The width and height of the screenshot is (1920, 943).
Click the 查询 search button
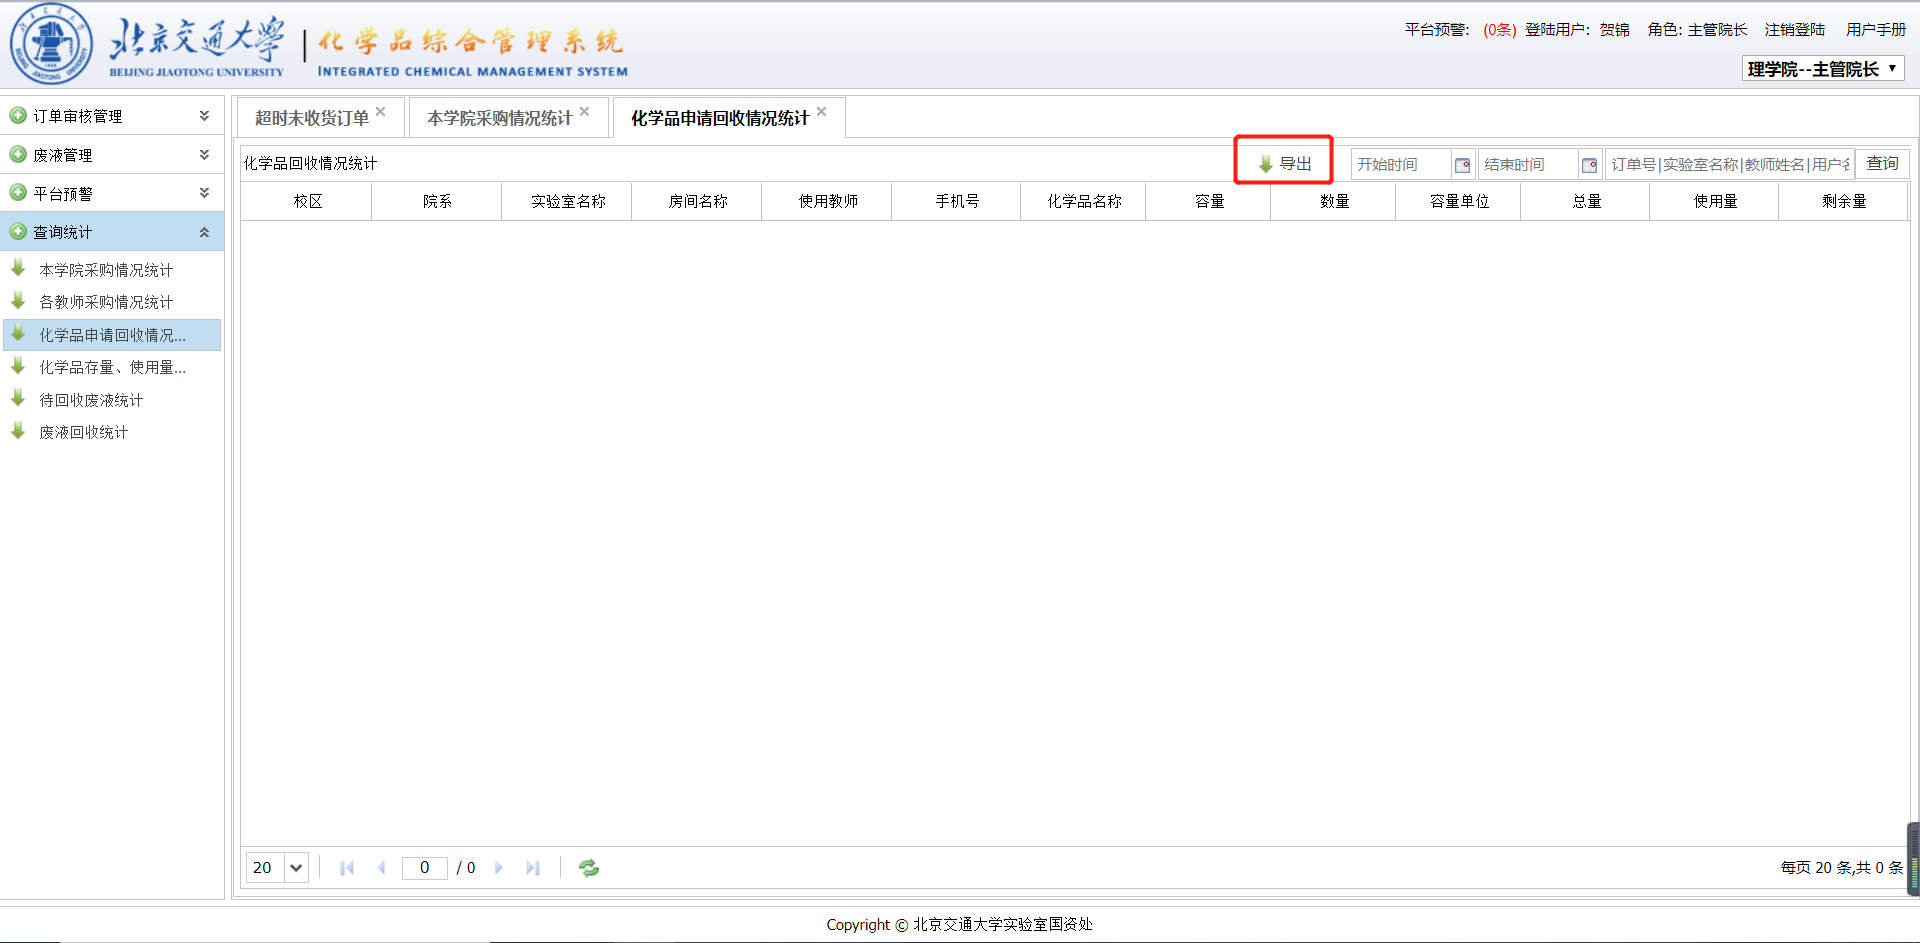click(x=1882, y=164)
